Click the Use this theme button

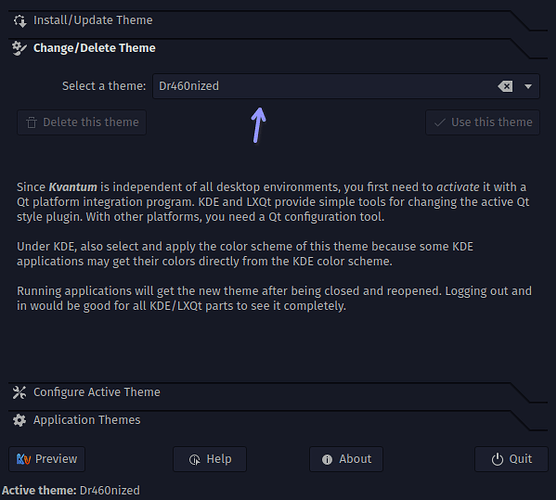coord(482,122)
